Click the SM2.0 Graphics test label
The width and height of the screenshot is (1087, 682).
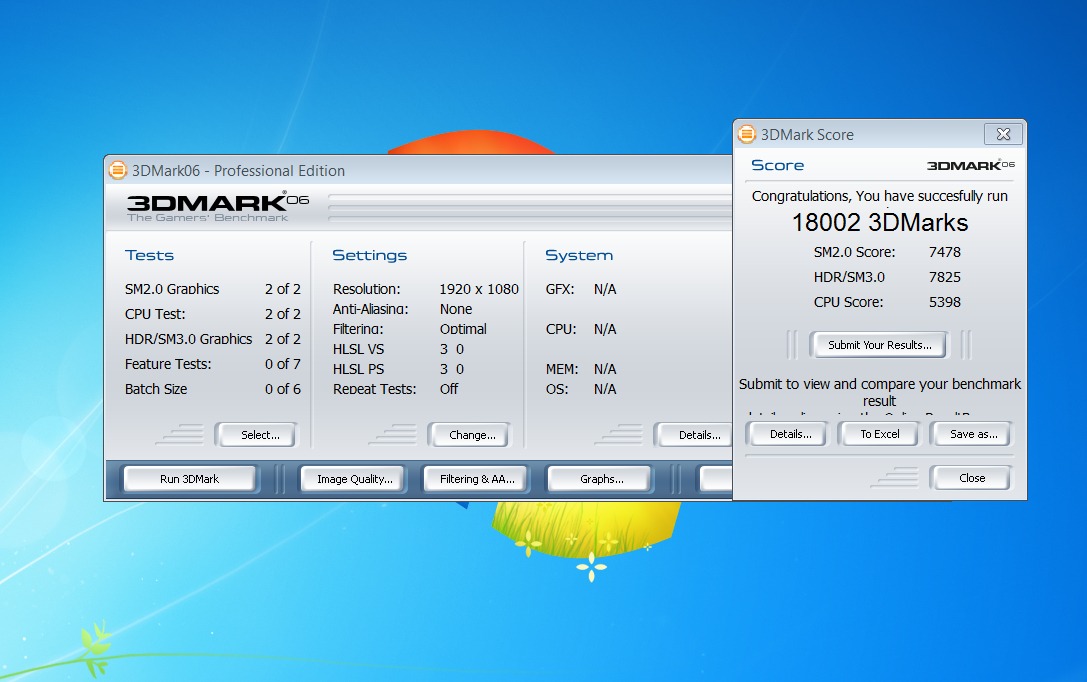tap(172, 289)
